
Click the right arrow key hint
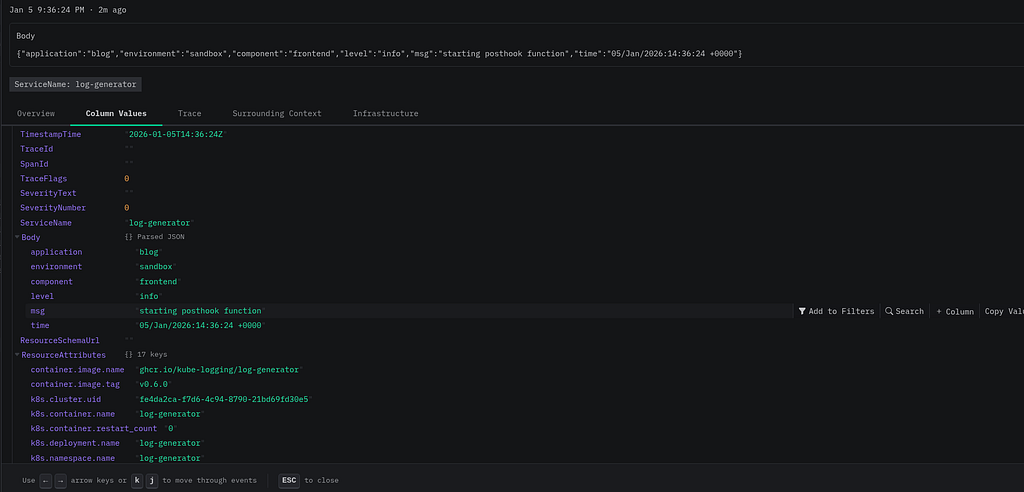pos(60,480)
